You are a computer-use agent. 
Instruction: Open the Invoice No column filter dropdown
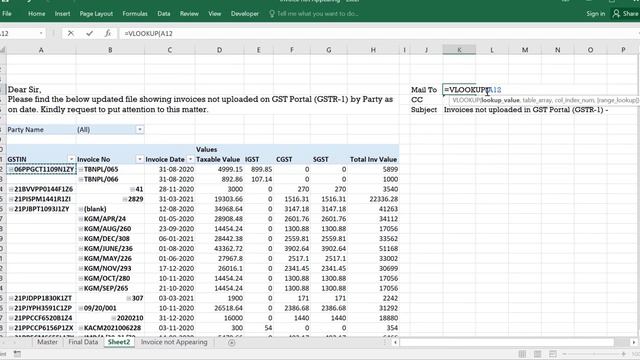[140, 160]
